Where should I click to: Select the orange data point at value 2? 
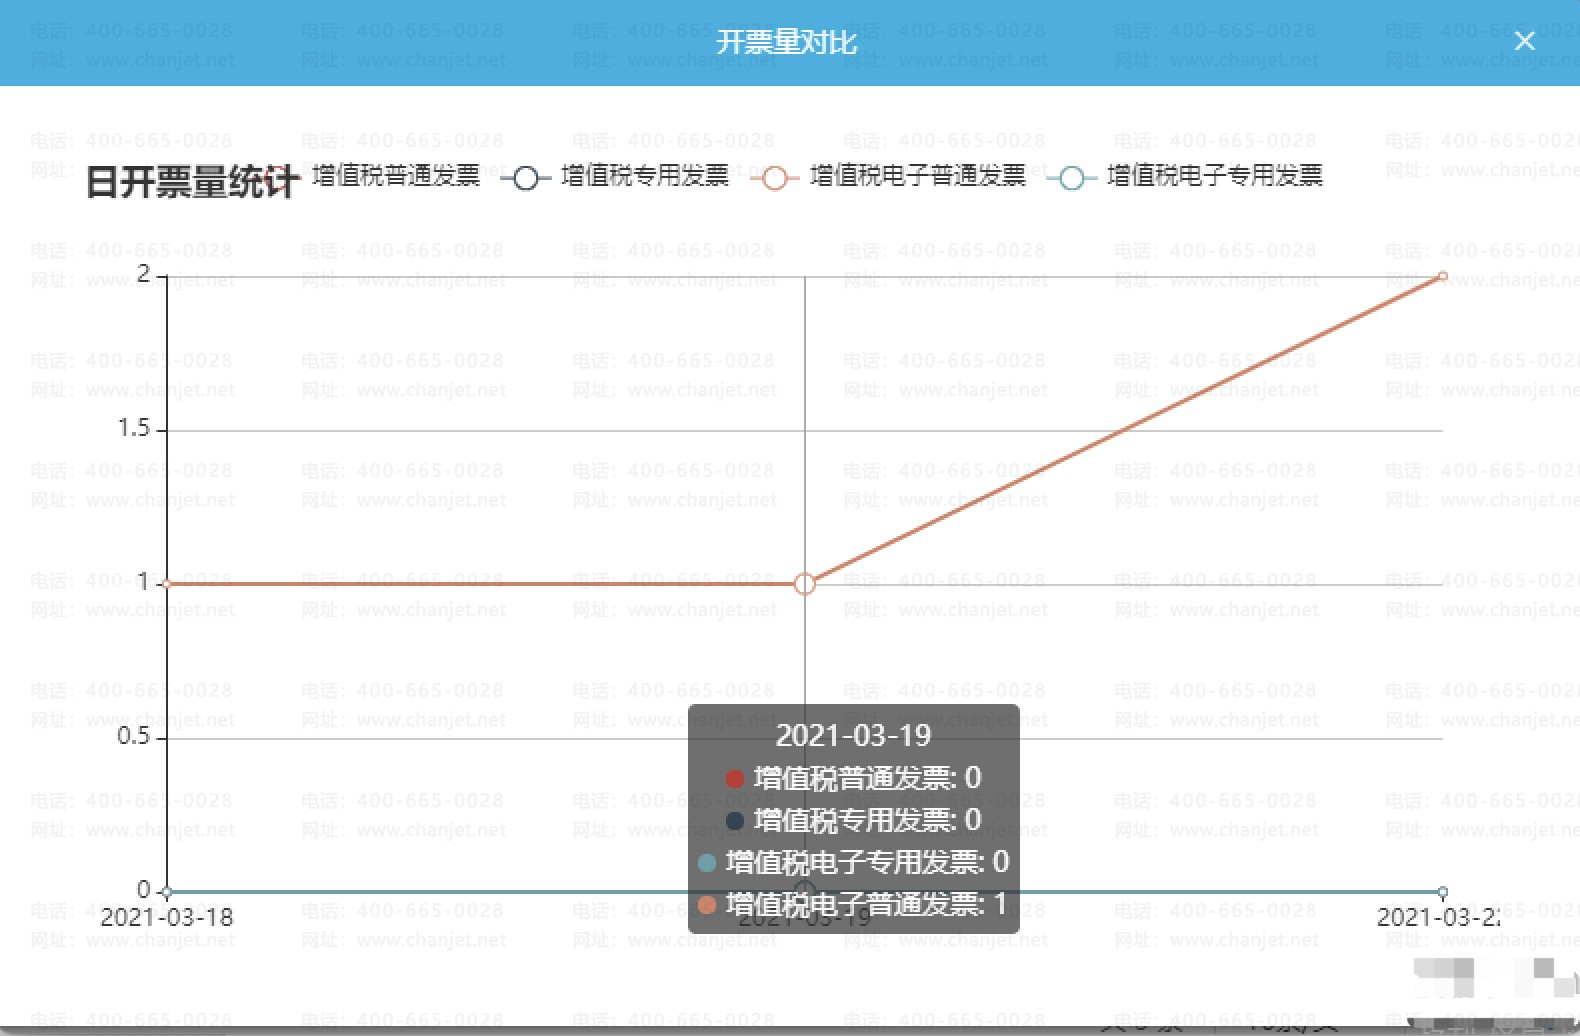point(1442,276)
